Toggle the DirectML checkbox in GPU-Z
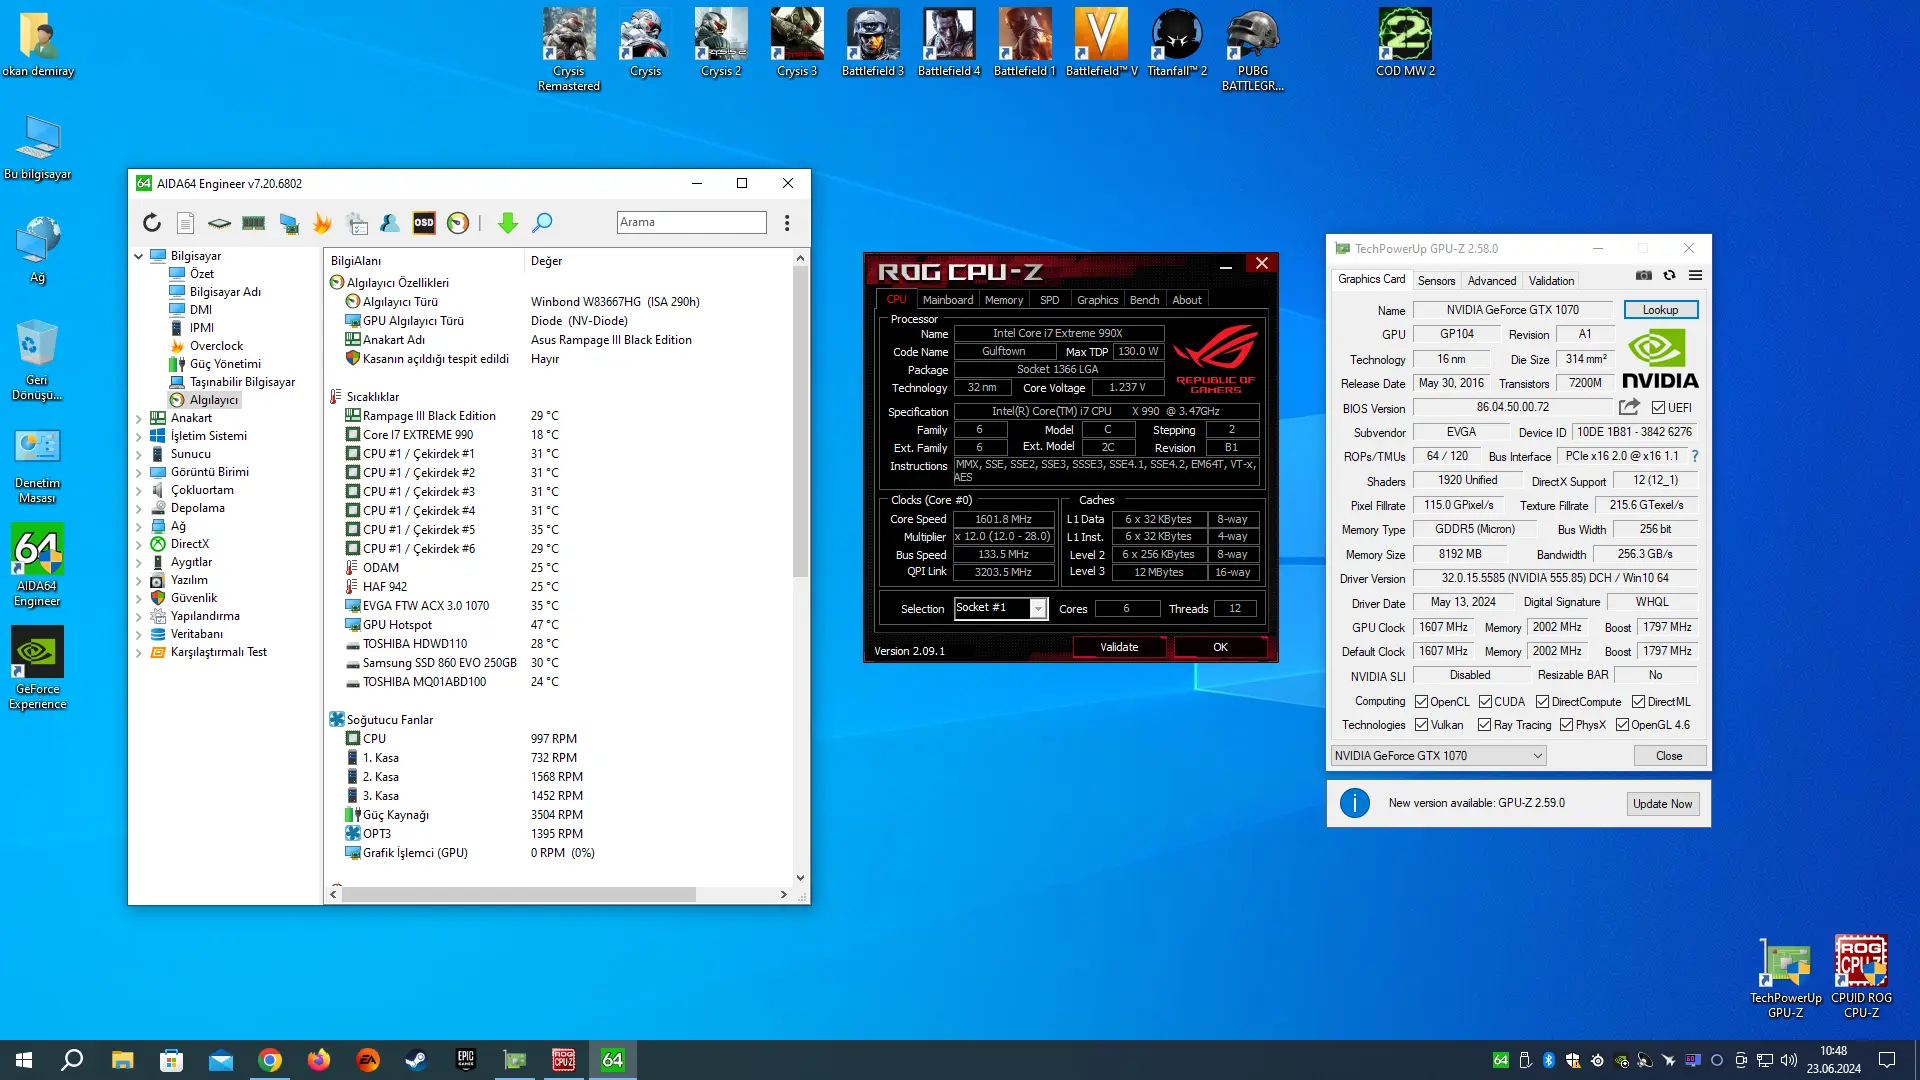 1638,702
